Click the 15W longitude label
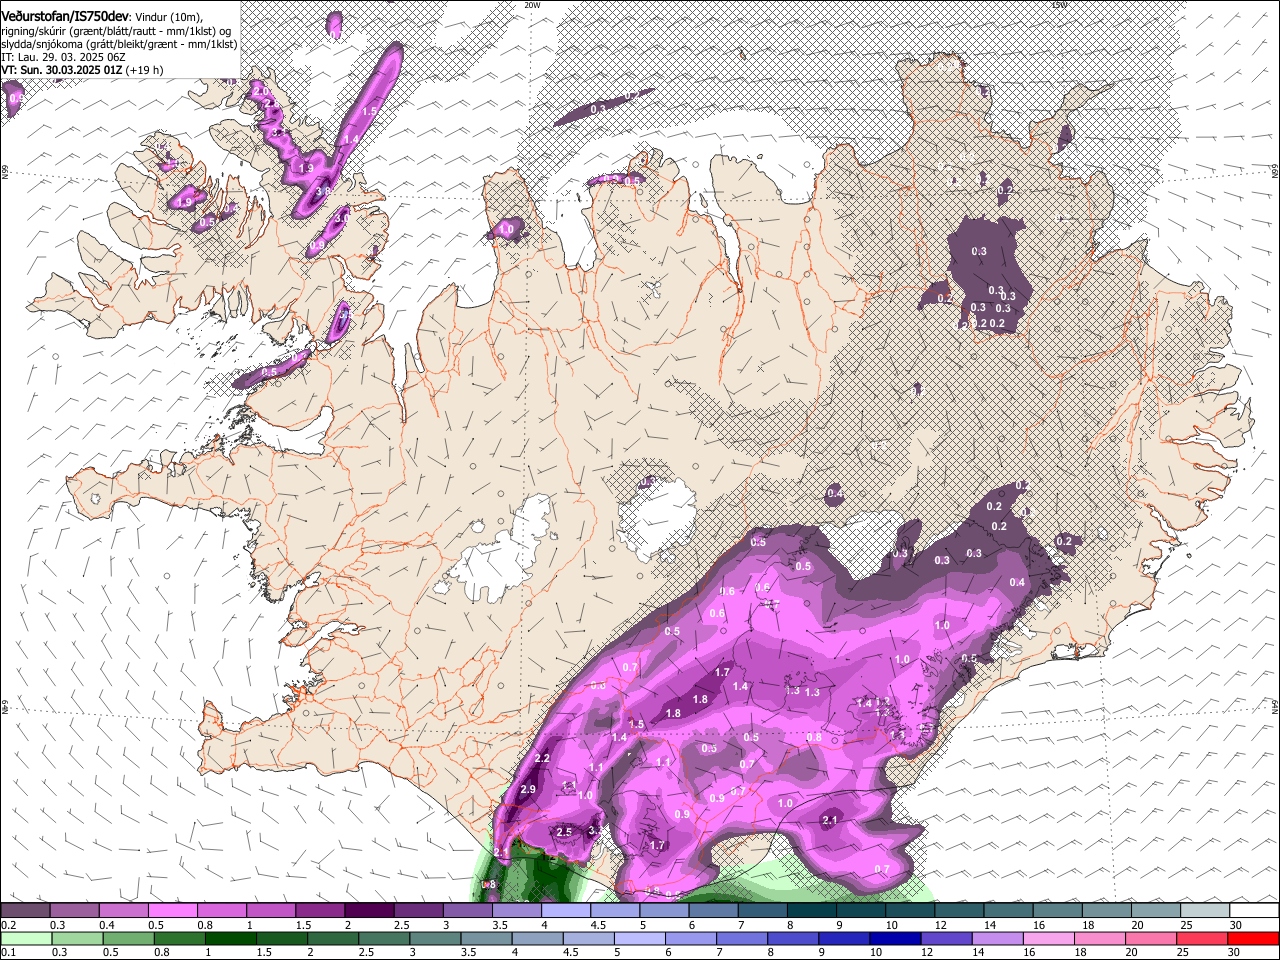 click(x=1060, y=5)
